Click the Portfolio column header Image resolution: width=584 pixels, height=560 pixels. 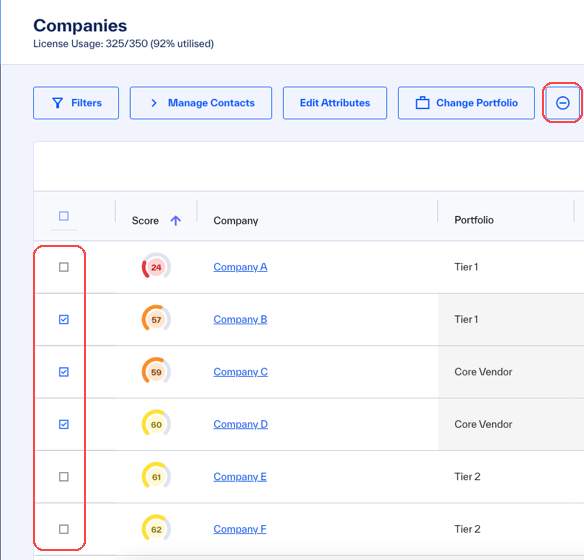[x=474, y=220]
